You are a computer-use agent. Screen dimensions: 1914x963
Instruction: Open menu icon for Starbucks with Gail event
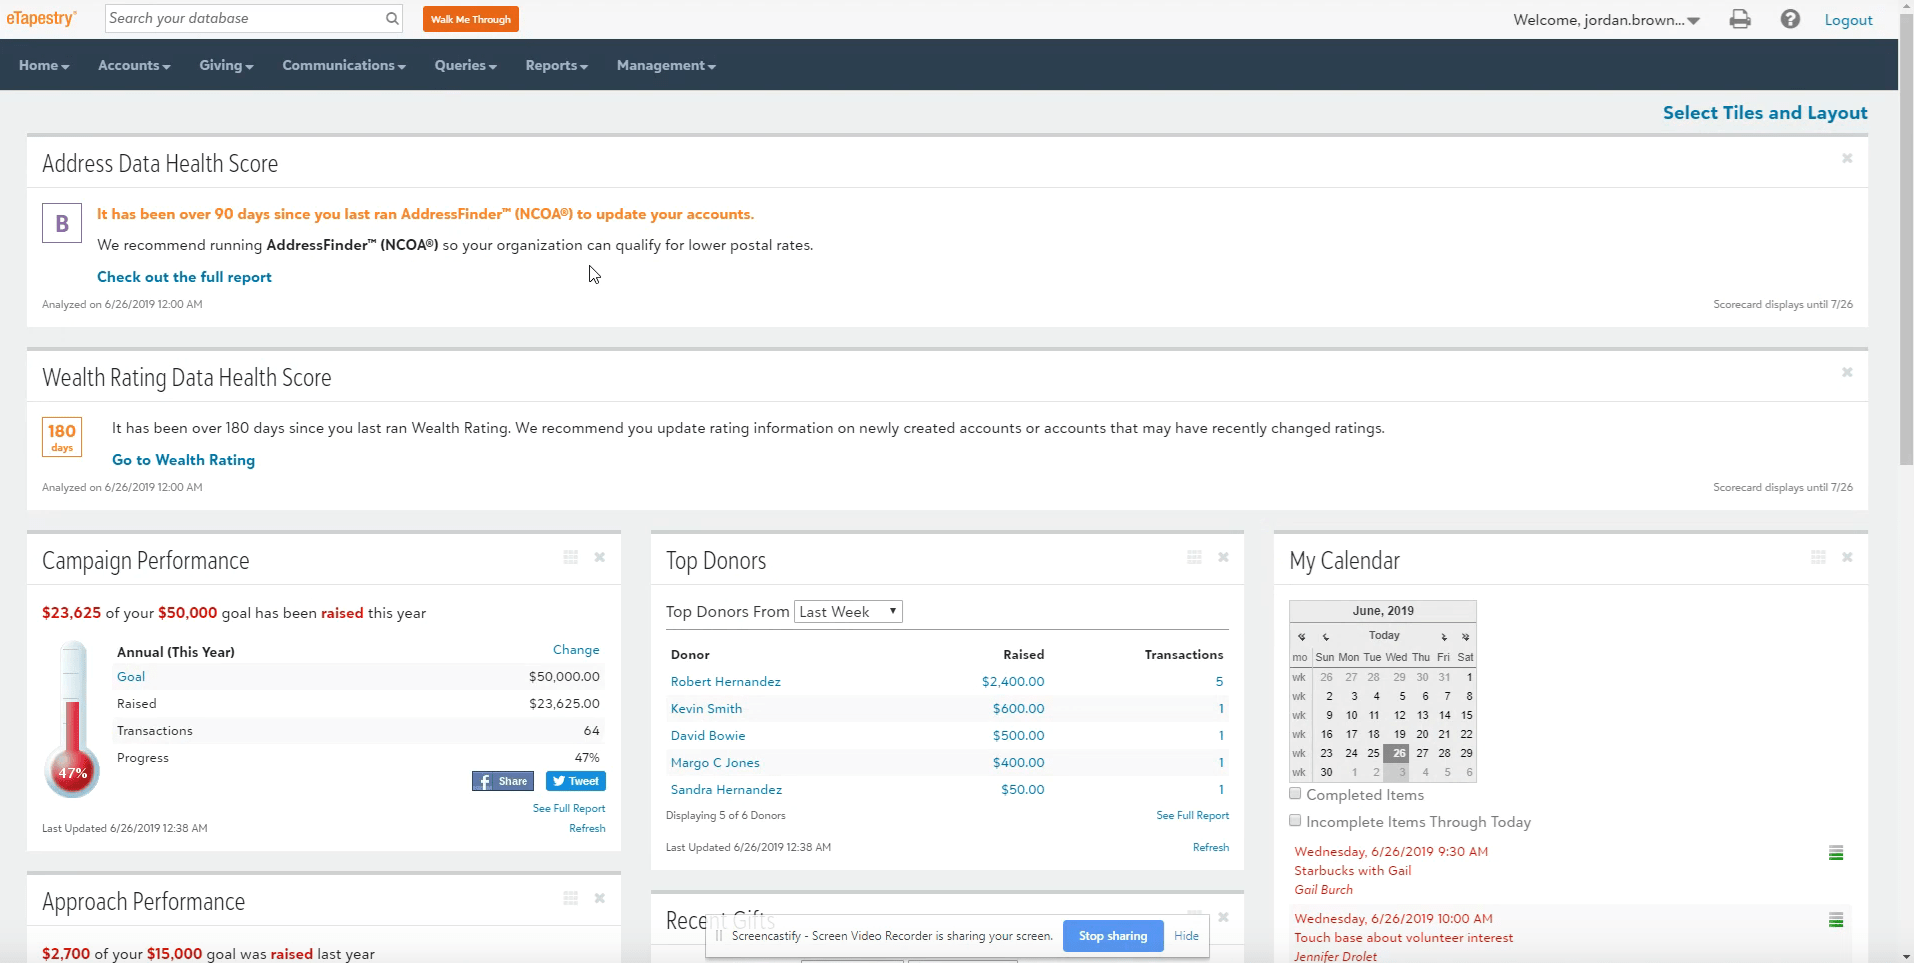[x=1836, y=853]
